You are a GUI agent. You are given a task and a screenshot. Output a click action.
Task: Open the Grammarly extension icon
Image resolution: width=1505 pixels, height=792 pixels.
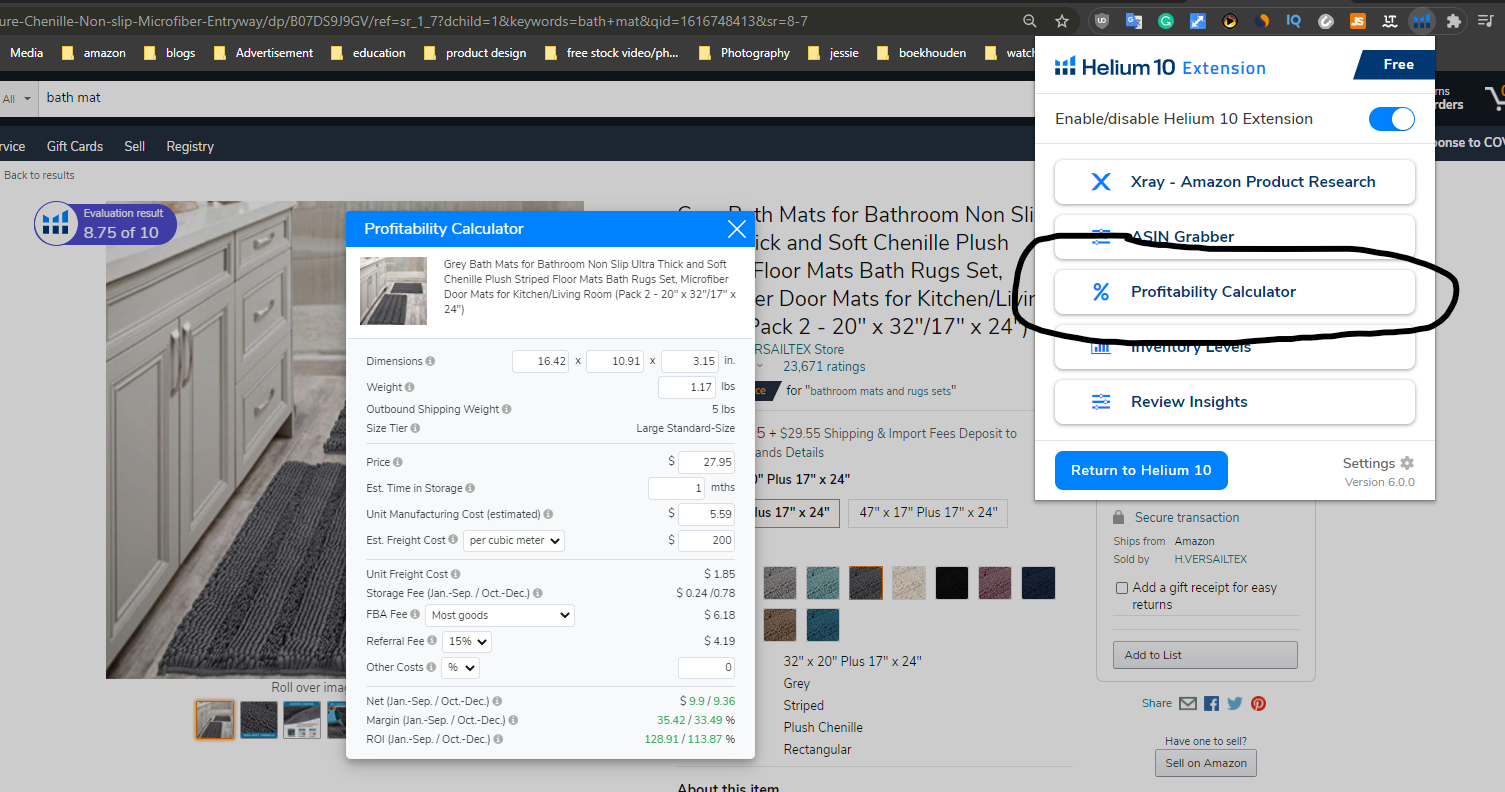(1165, 20)
